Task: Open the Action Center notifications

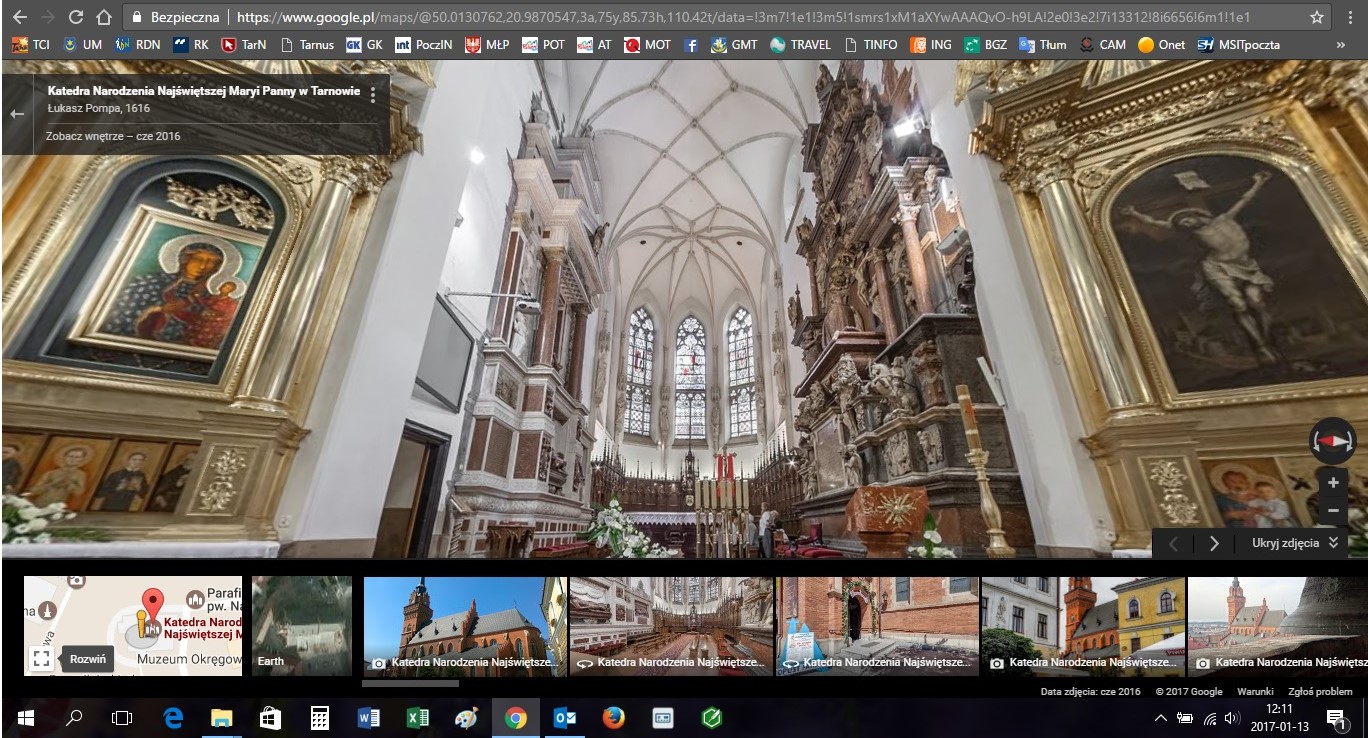Action: click(1336, 717)
